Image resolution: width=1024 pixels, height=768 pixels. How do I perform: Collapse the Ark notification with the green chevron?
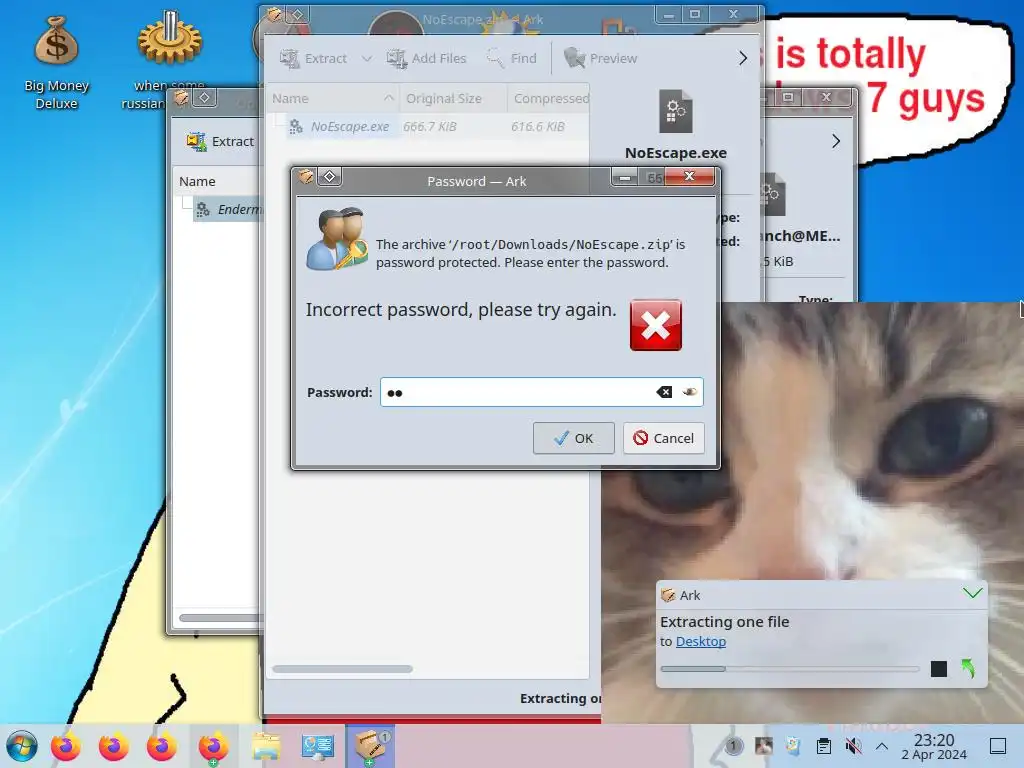tap(972, 593)
